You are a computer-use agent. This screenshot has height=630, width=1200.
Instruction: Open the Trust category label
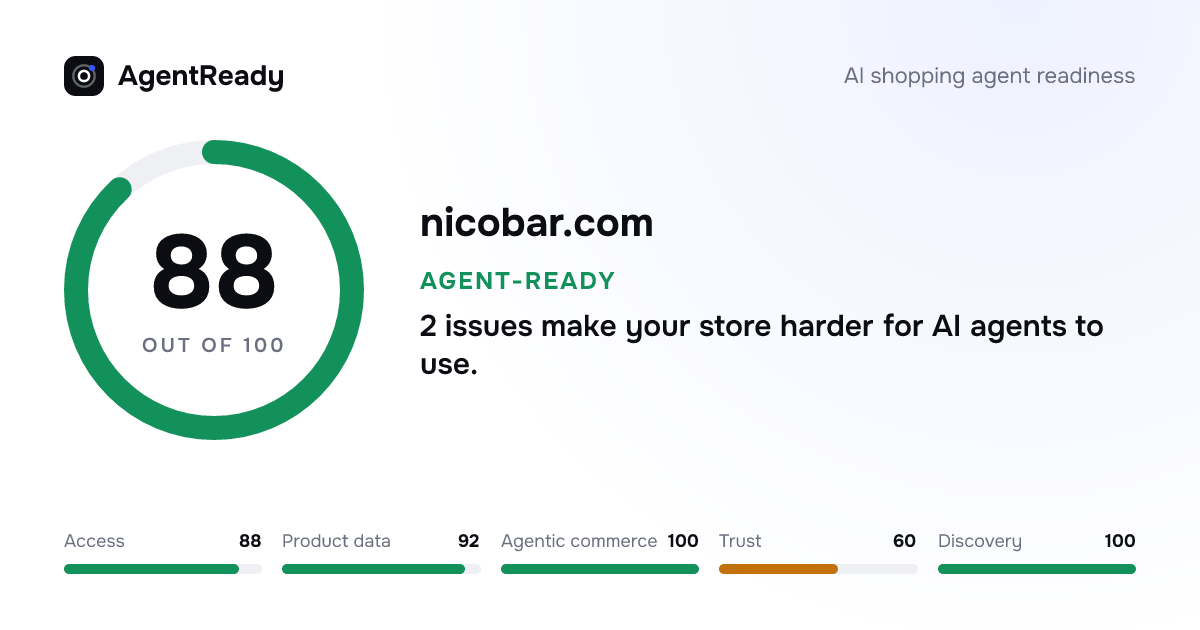740,541
